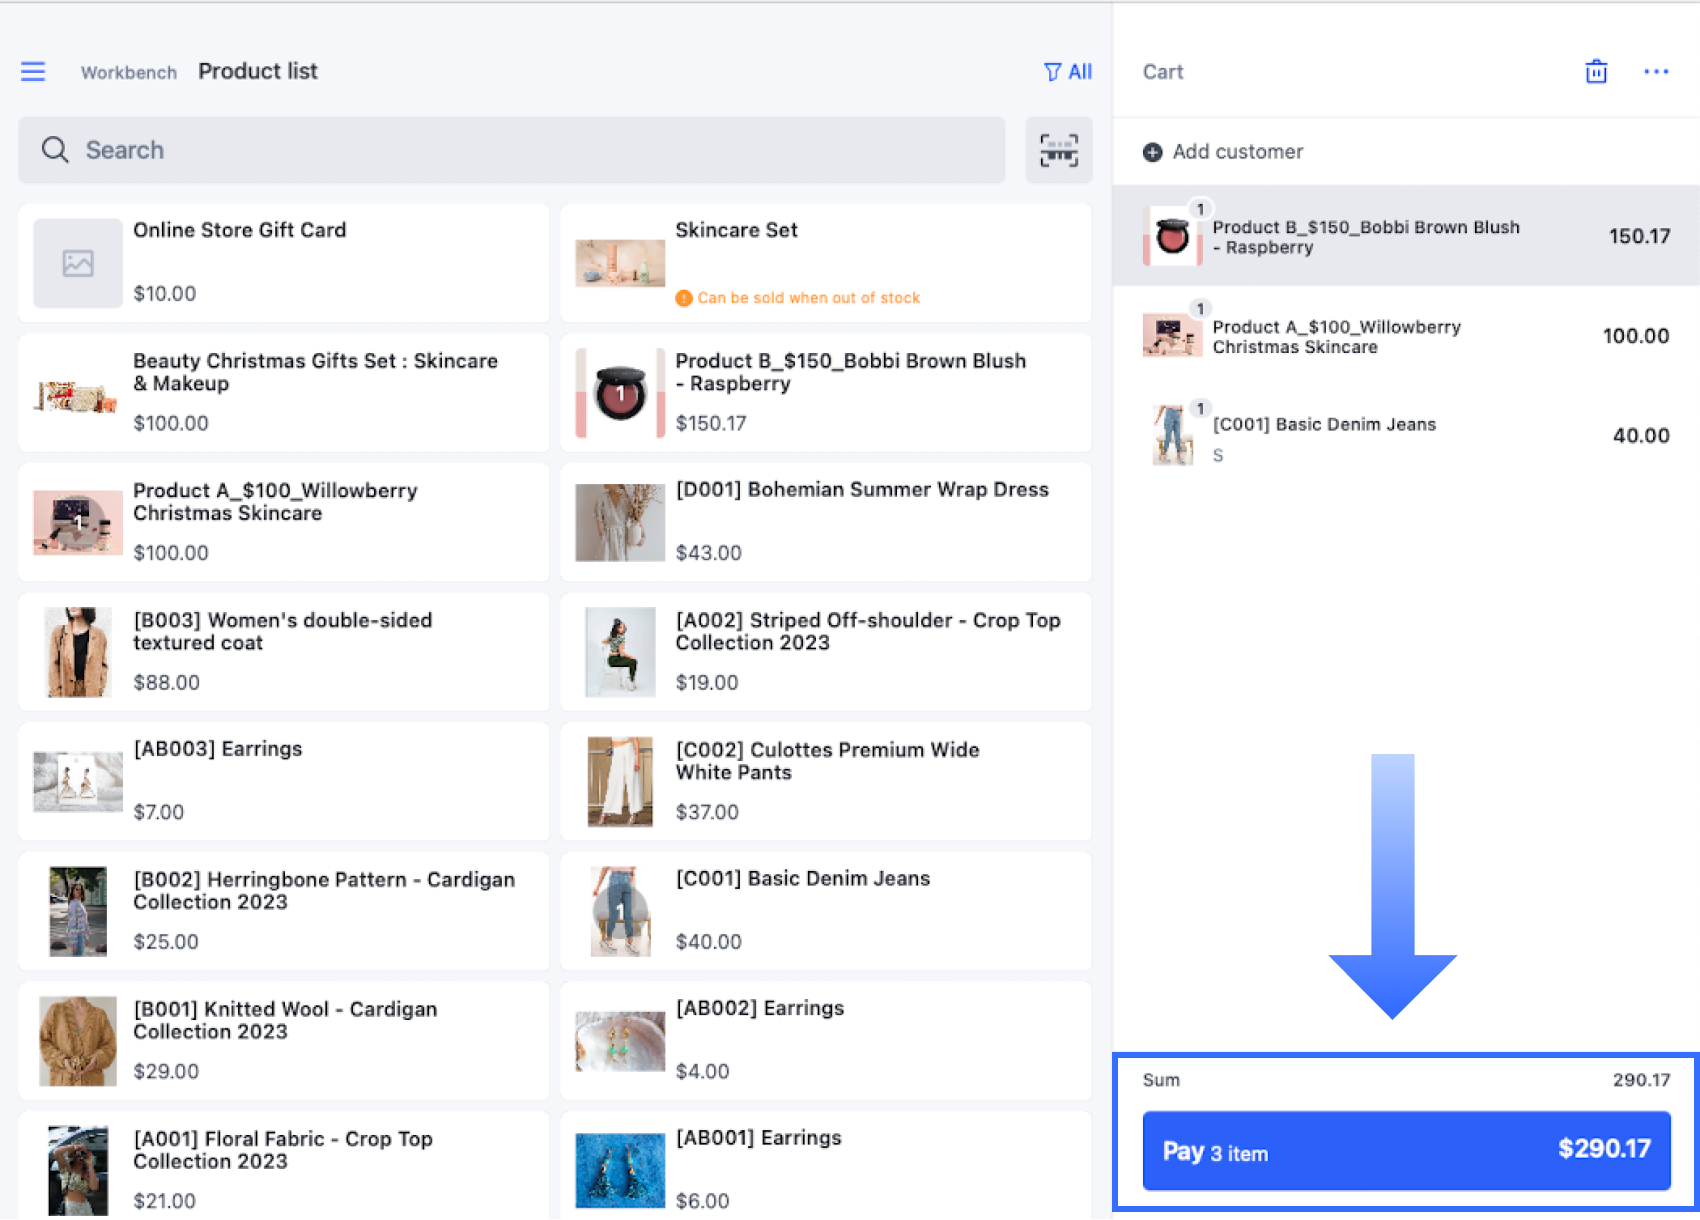
Task: Click Striped Off-shoulder Crop Top image
Action: coord(620,652)
